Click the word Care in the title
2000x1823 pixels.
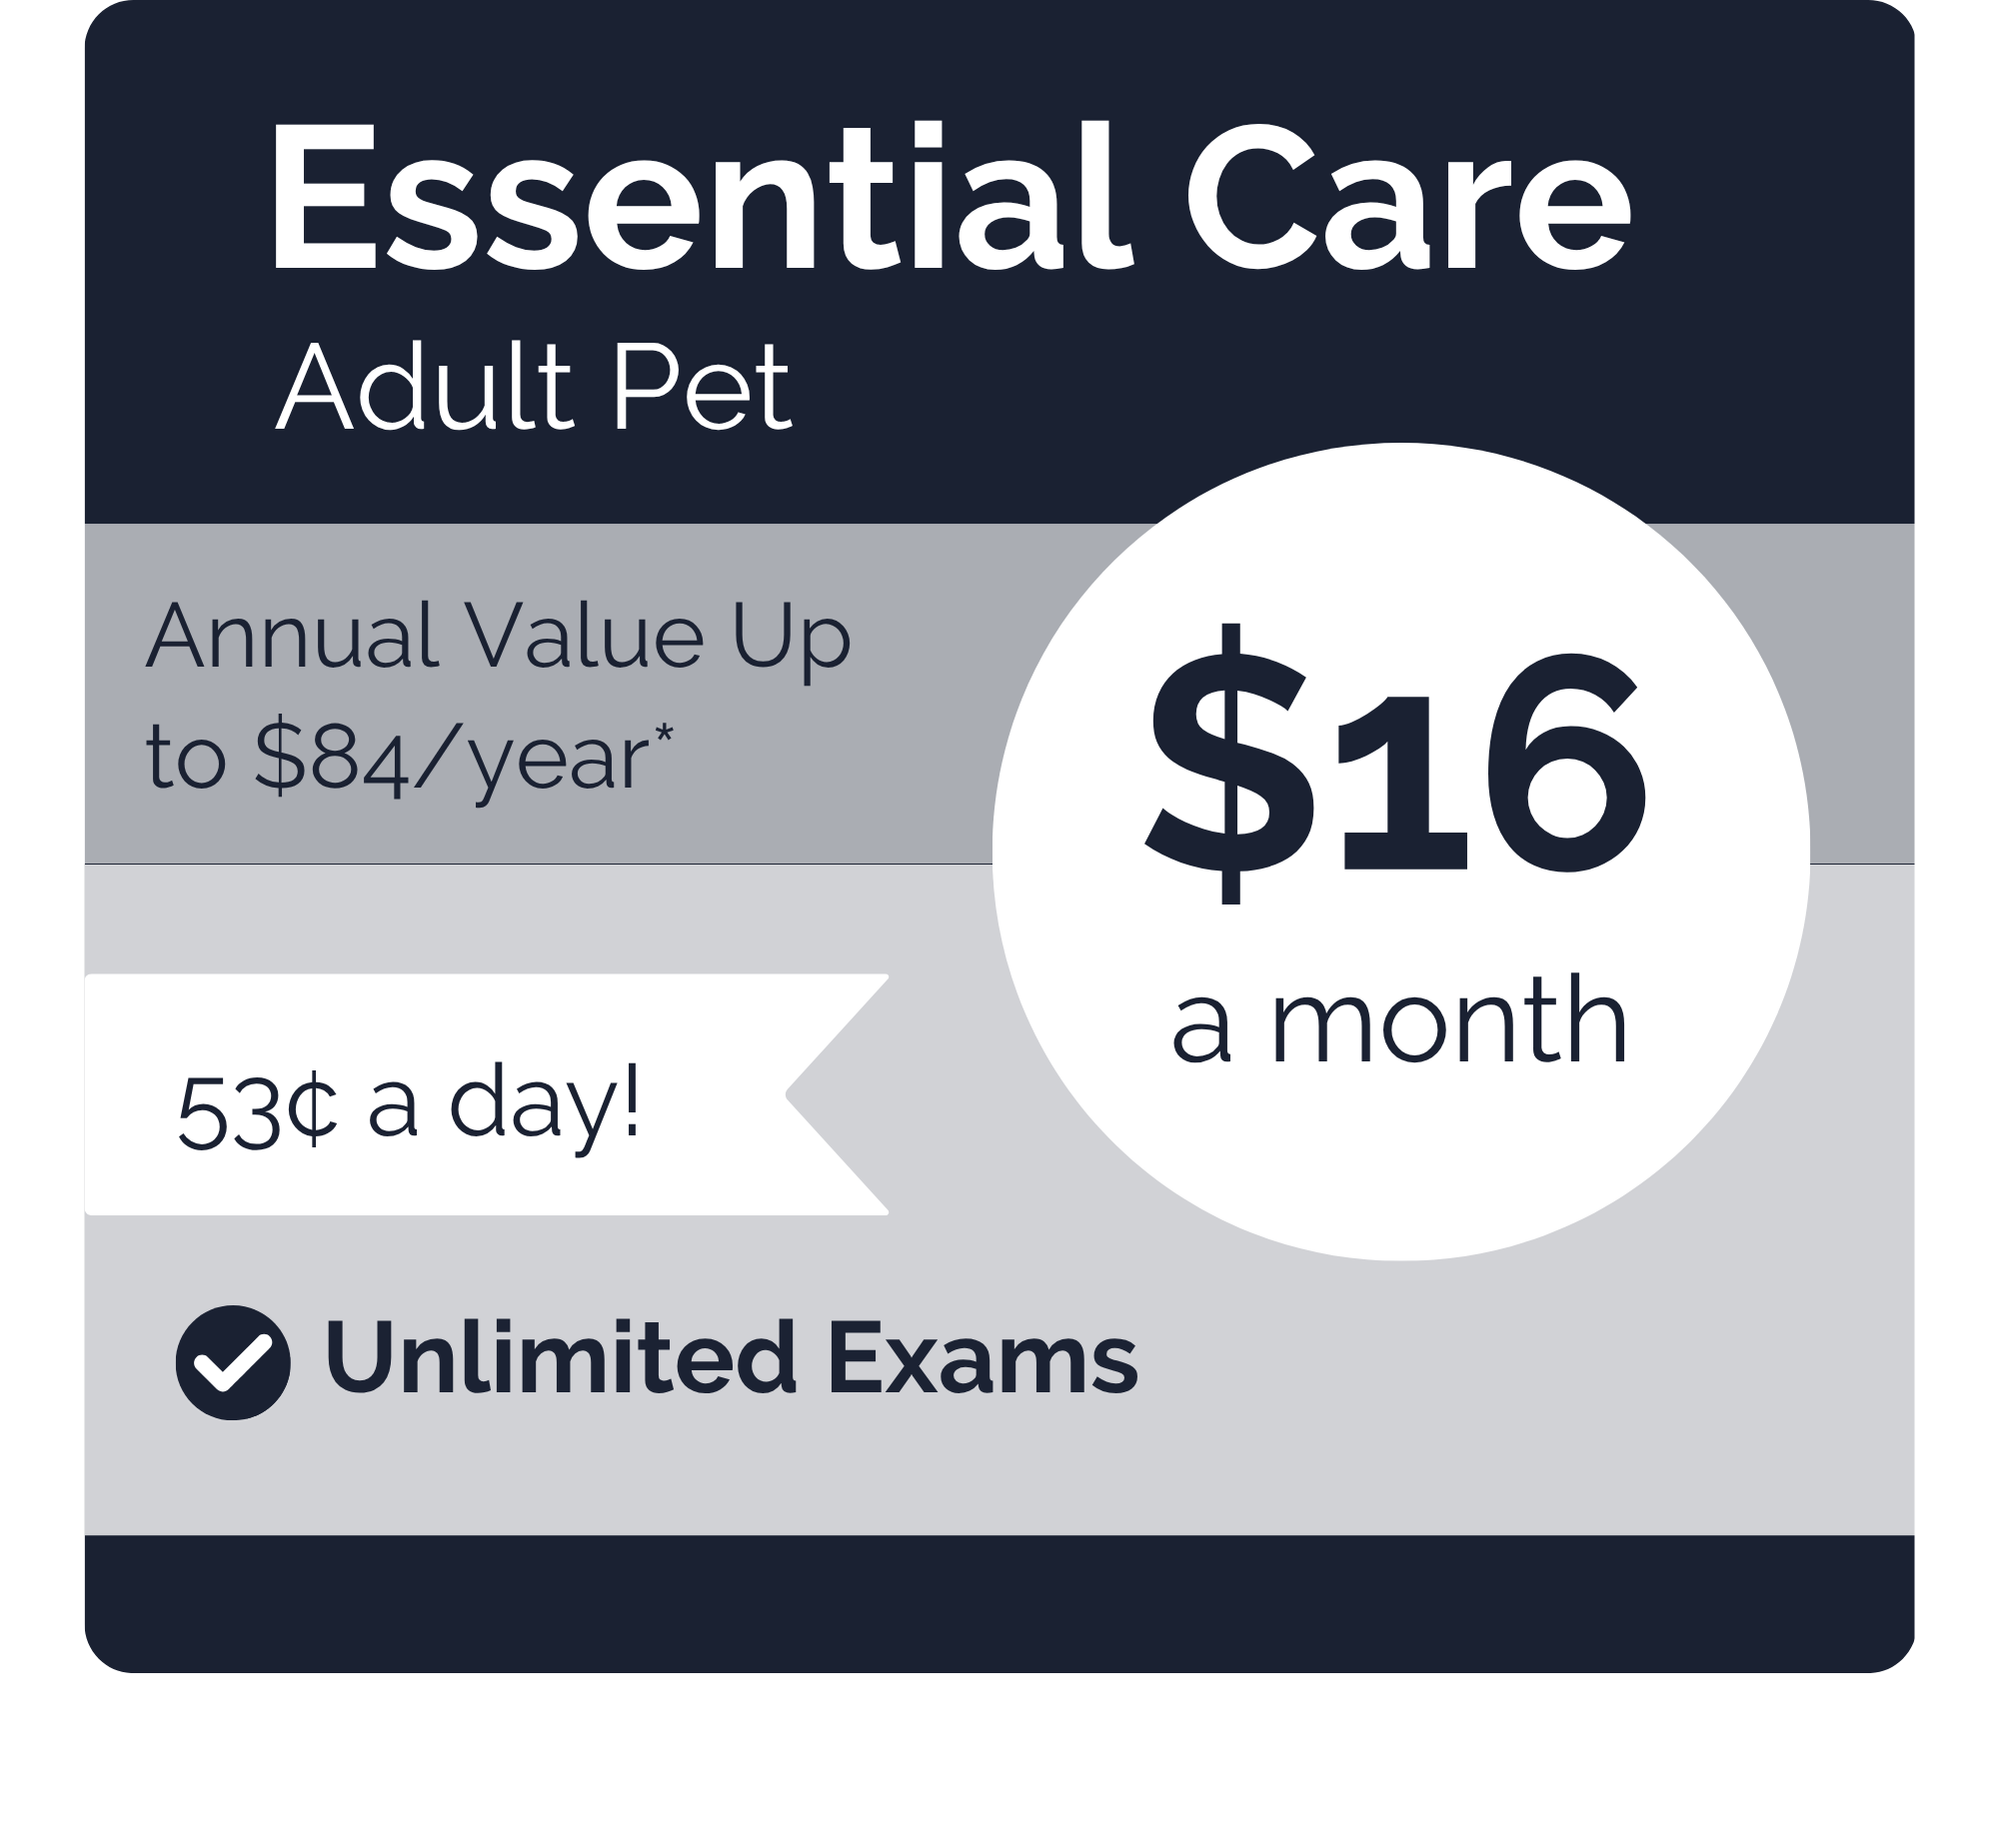pyautogui.click(x=1407, y=197)
